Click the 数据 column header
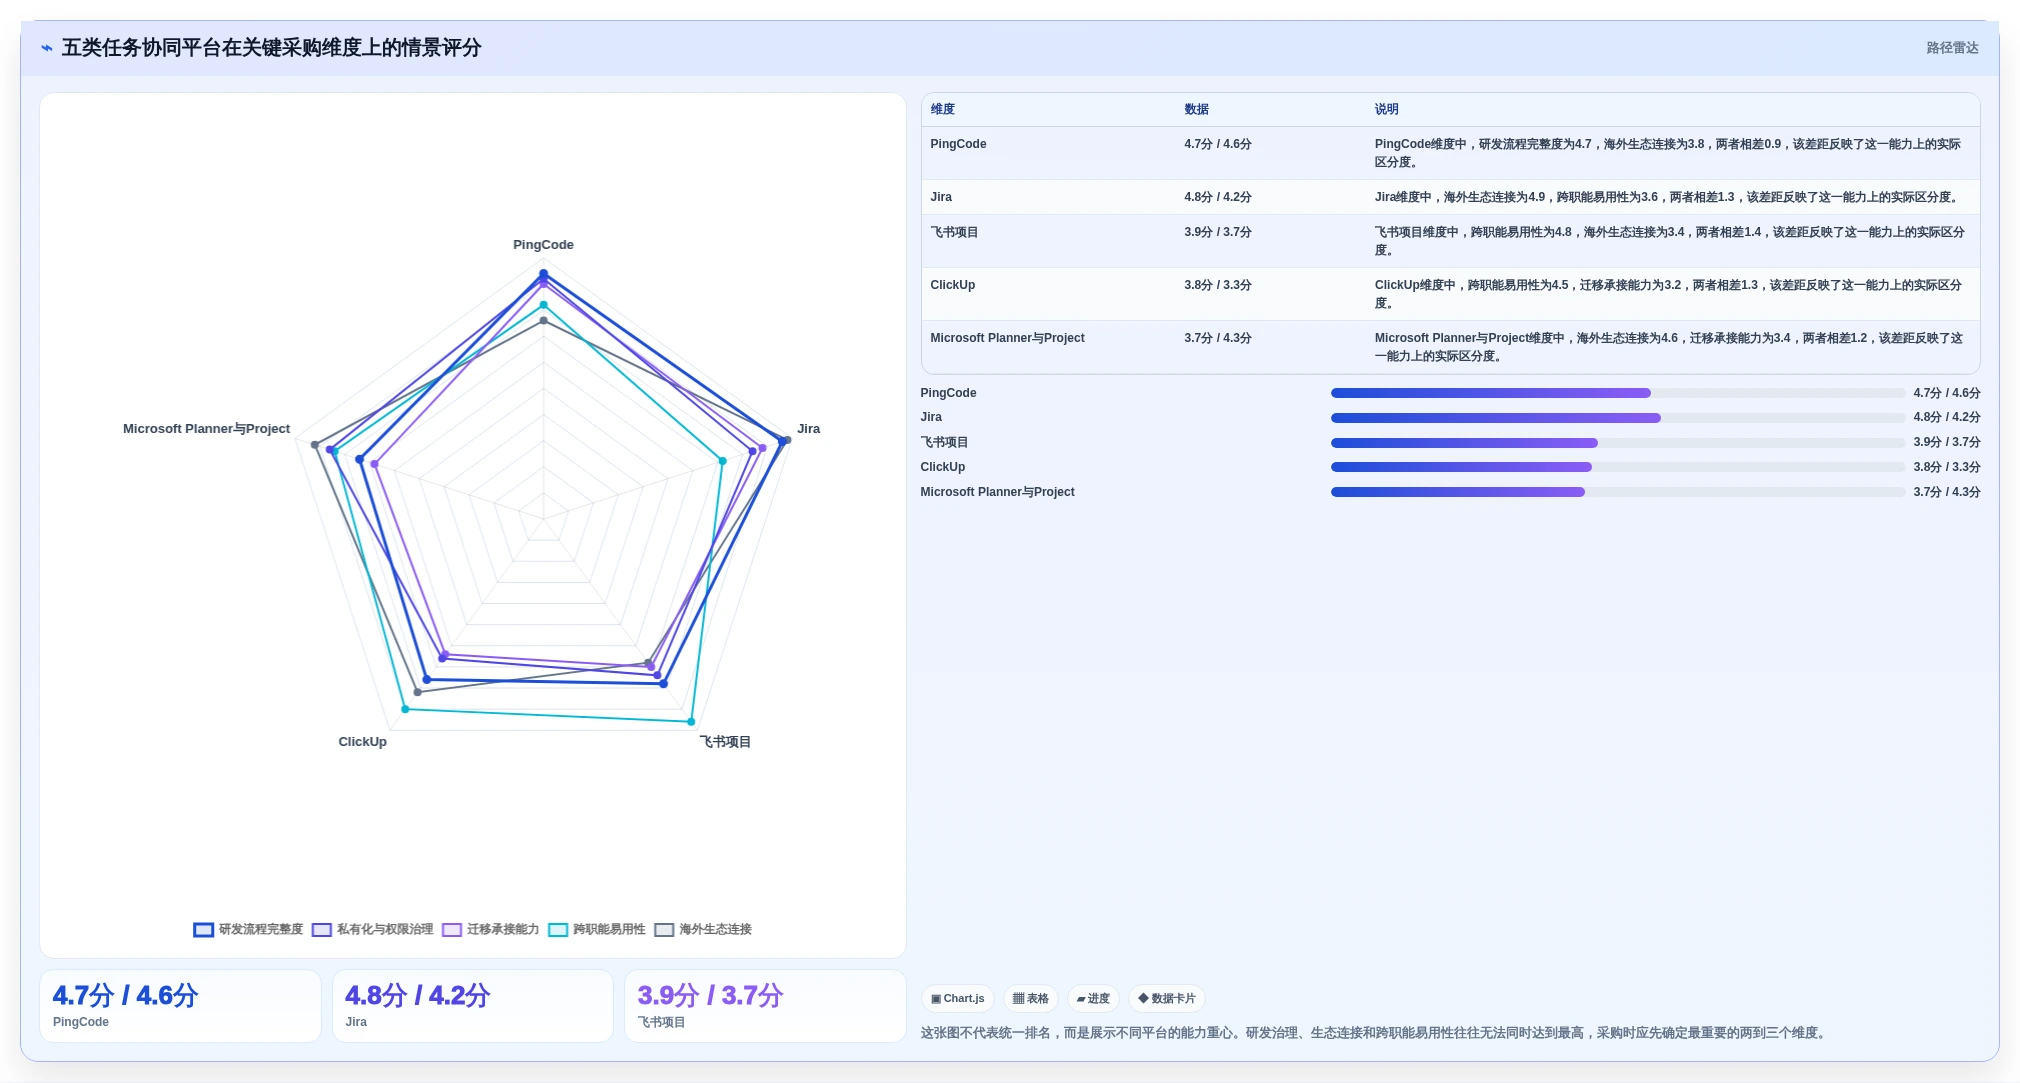This screenshot has width=2020, height=1083. pos(1197,110)
